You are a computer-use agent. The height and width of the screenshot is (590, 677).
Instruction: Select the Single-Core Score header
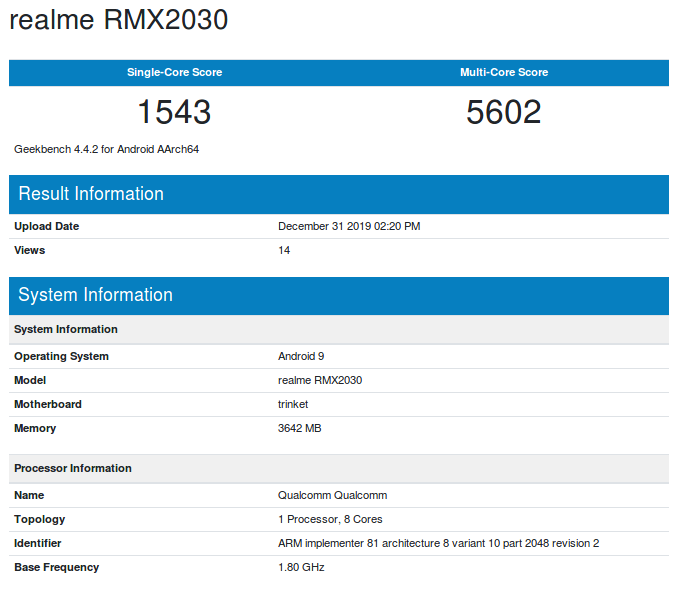[174, 72]
